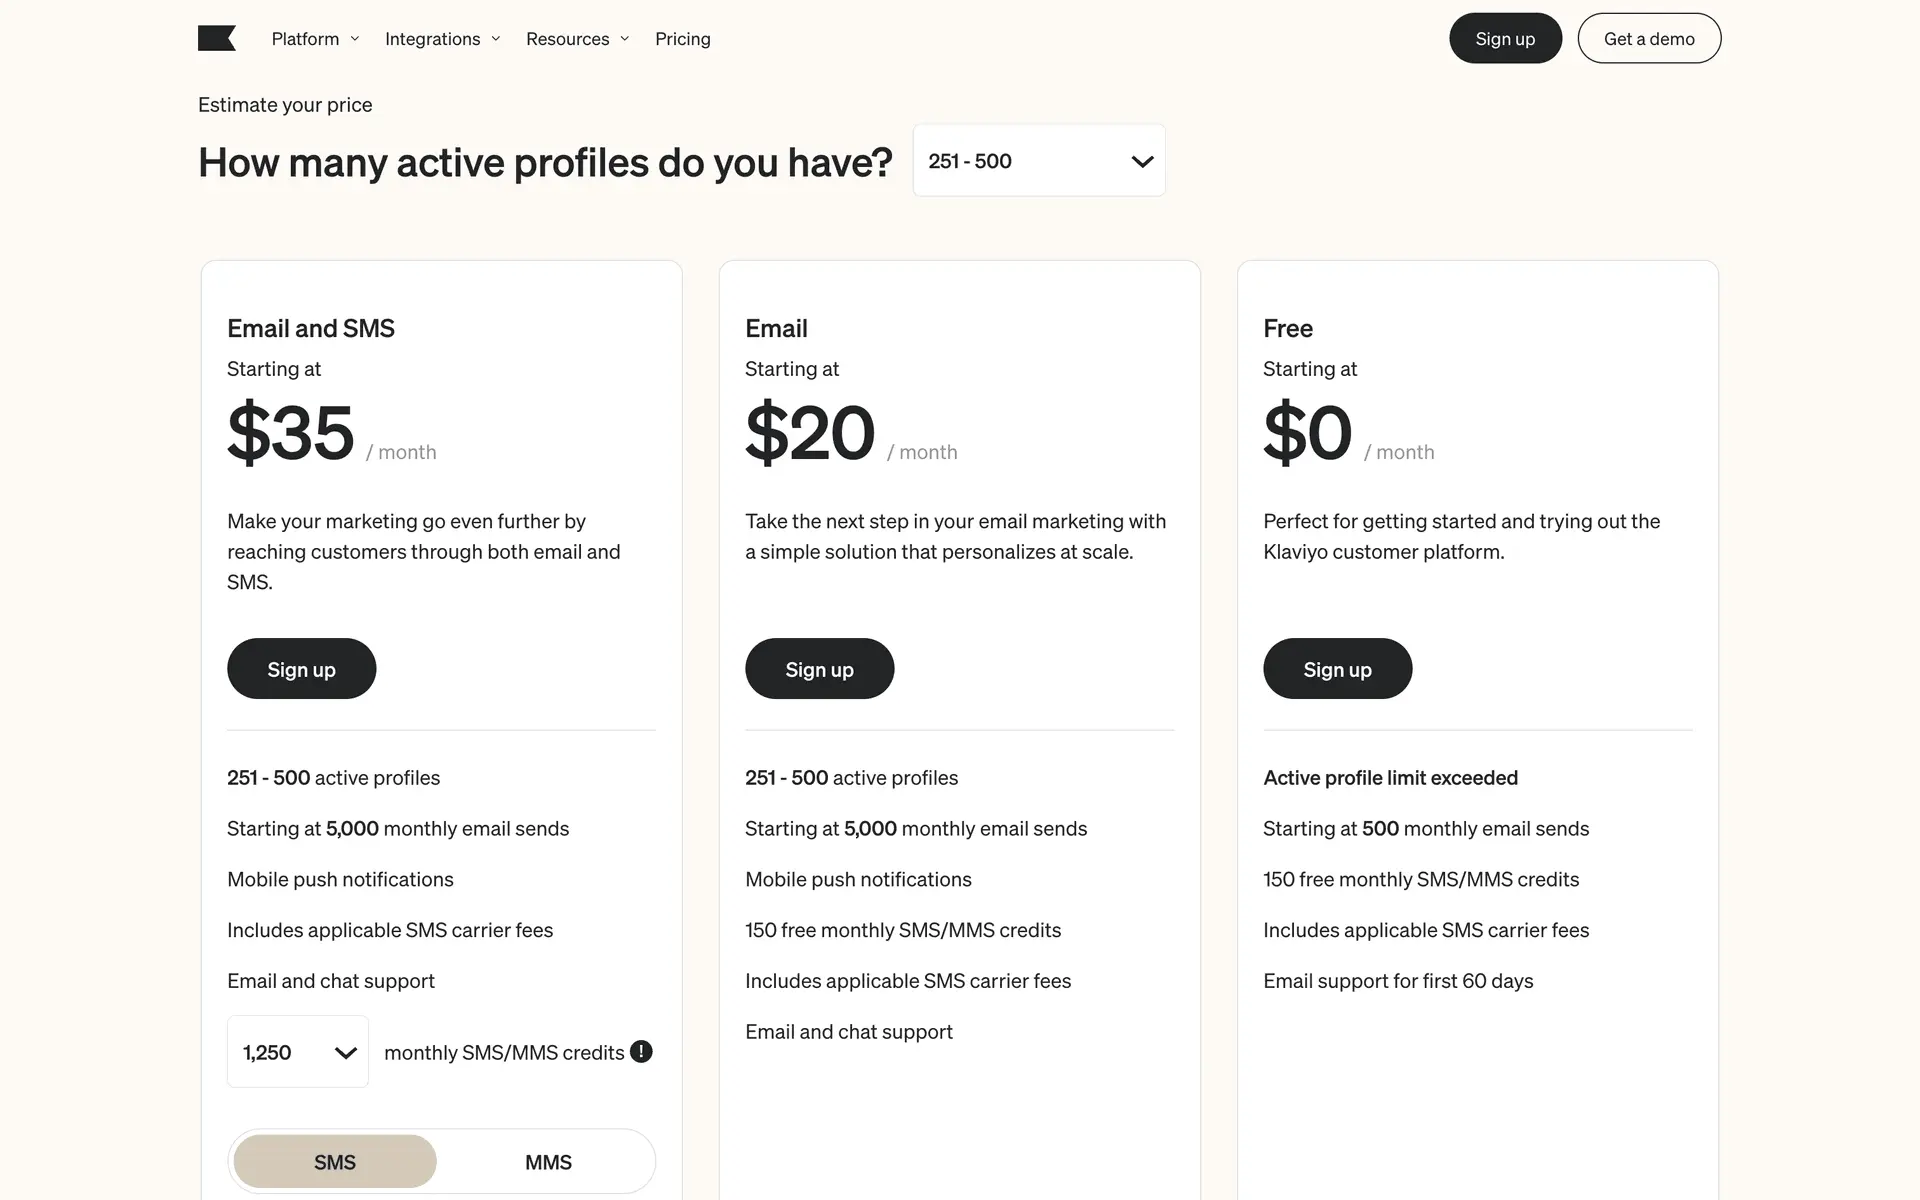Image resolution: width=1920 pixels, height=1200 pixels.
Task: Open the Resources menu
Action: click(568, 39)
